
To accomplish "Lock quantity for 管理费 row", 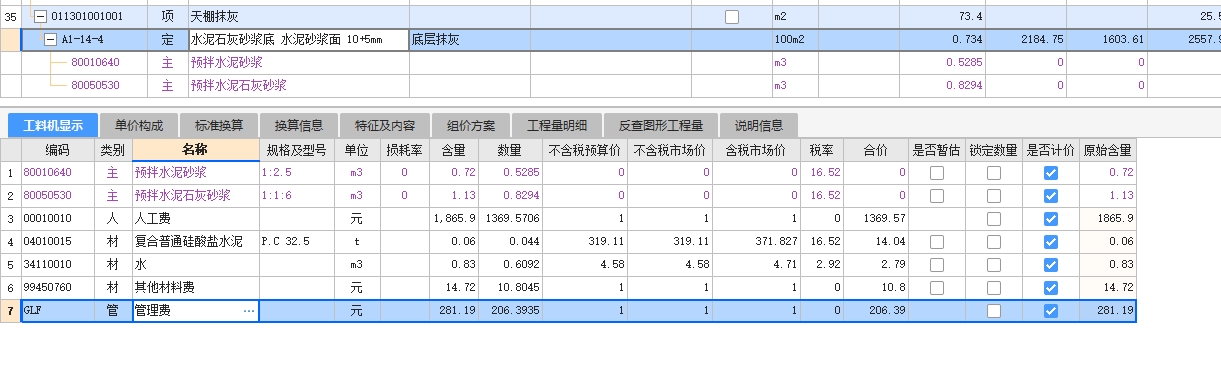I will point(993,311).
